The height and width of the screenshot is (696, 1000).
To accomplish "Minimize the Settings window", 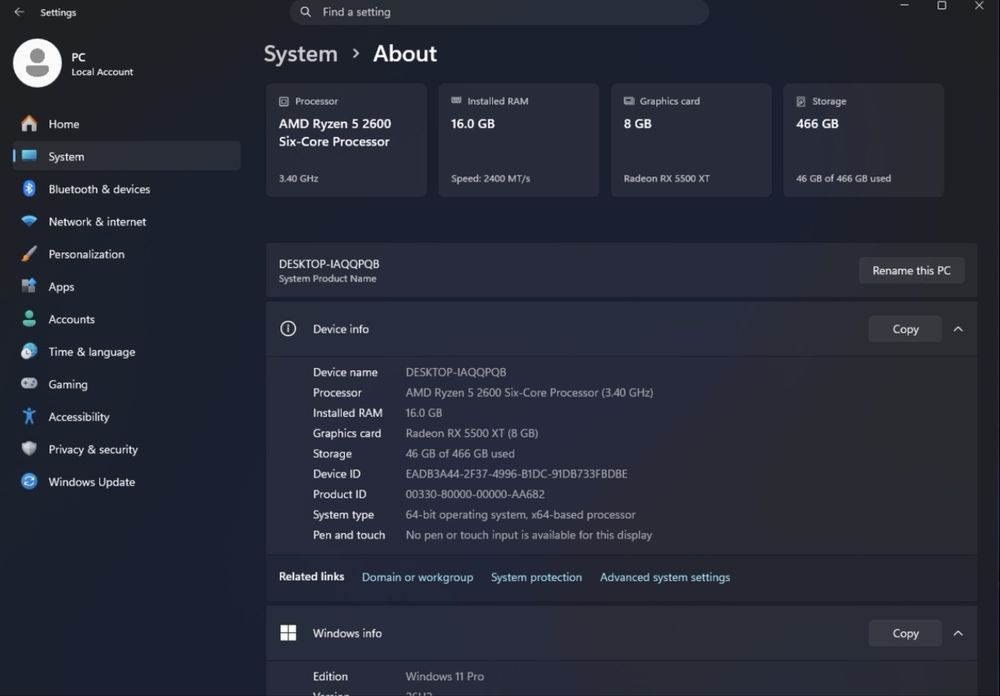I will click(904, 6).
